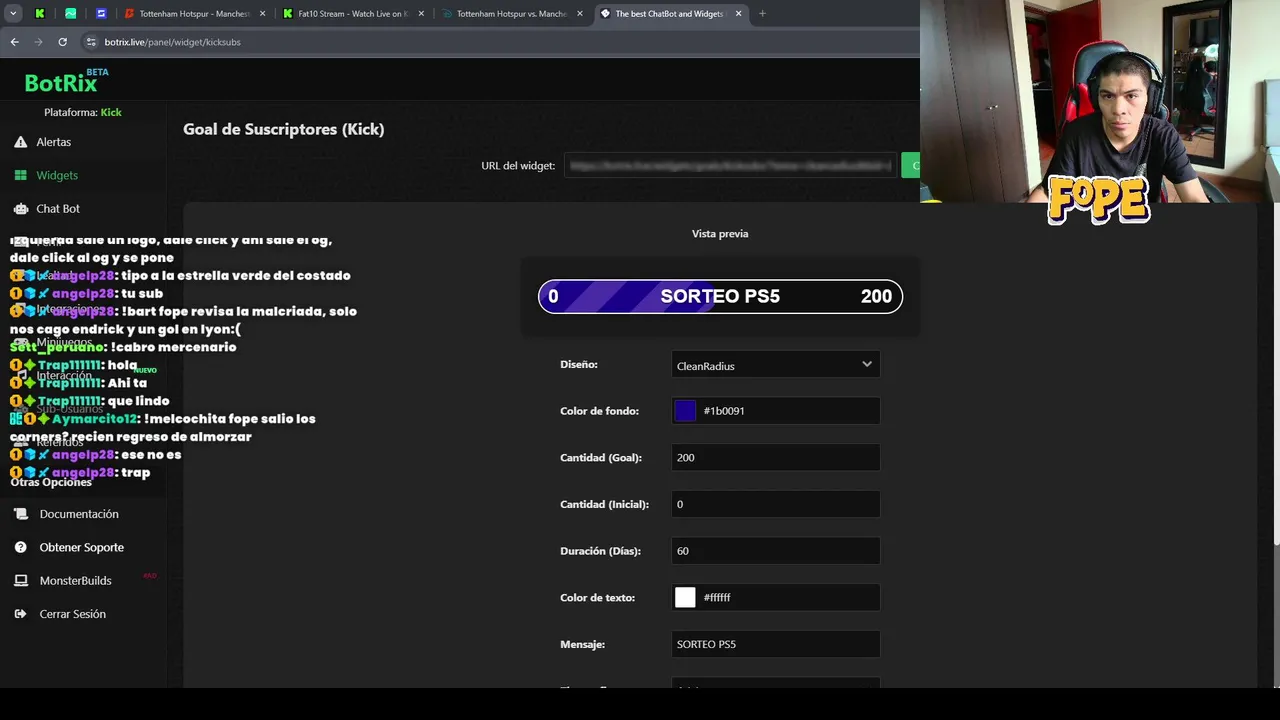Click the Cantidad (Inicial) field
The image size is (1280, 720).
[776, 504]
